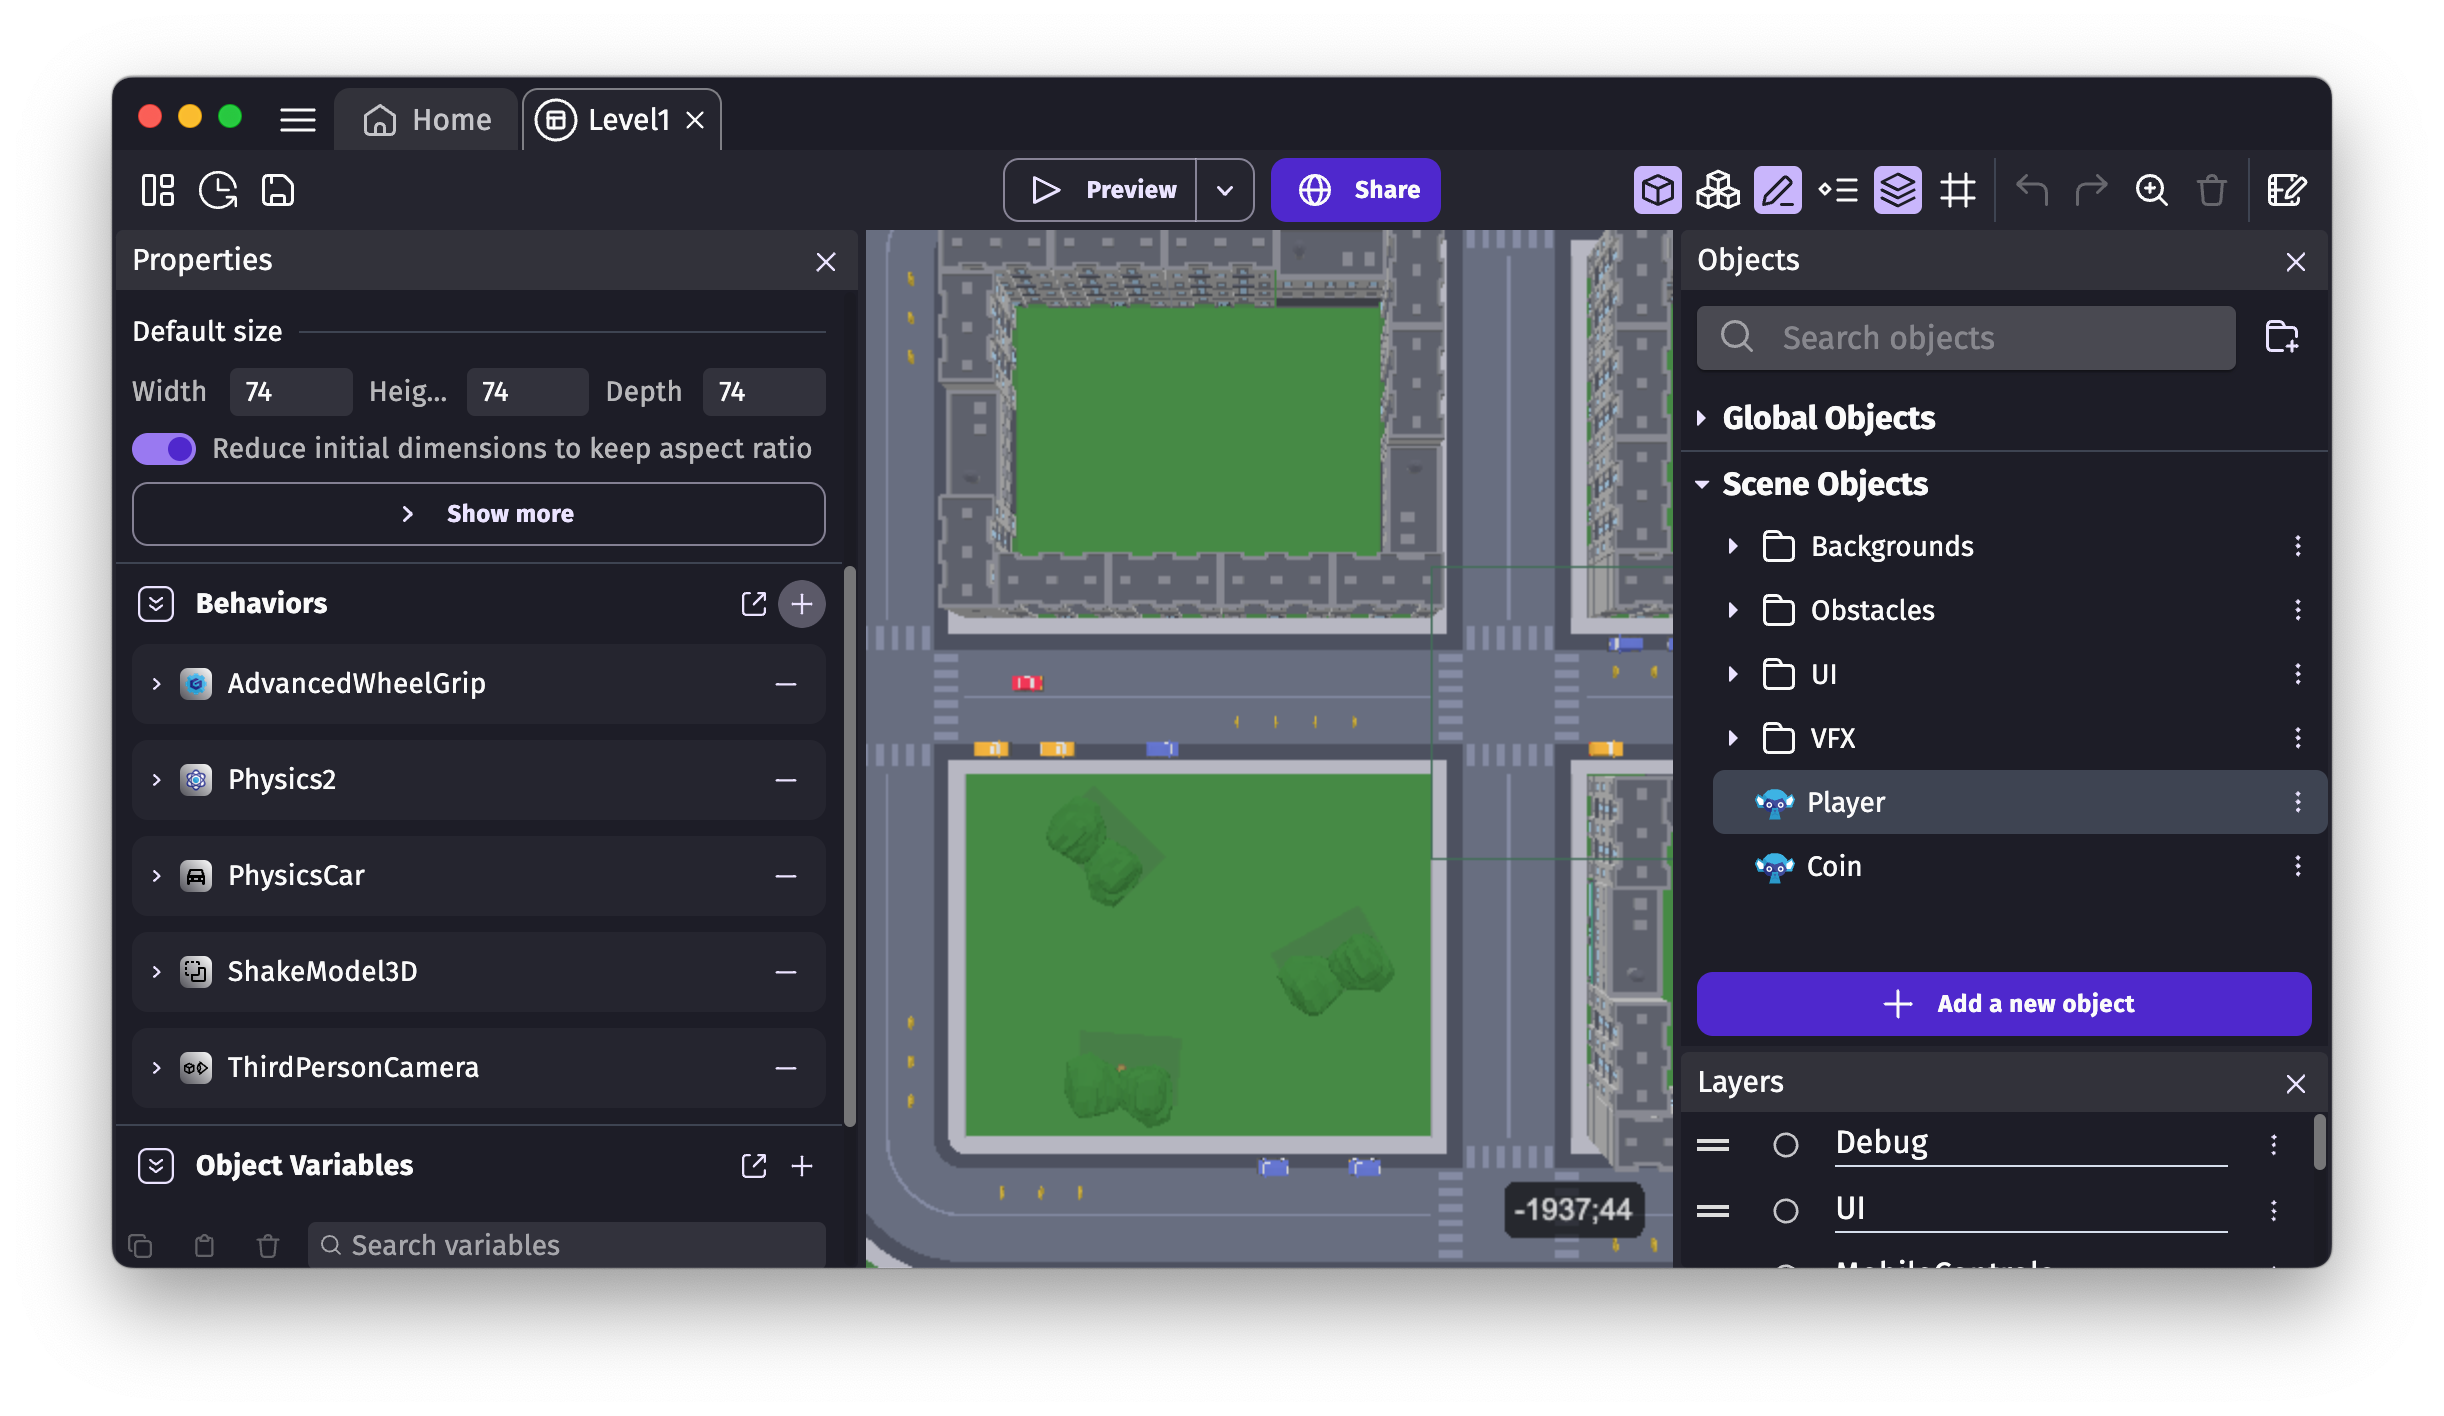
Task: Expand the Obstacles scene folder
Action: (1734, 609)
